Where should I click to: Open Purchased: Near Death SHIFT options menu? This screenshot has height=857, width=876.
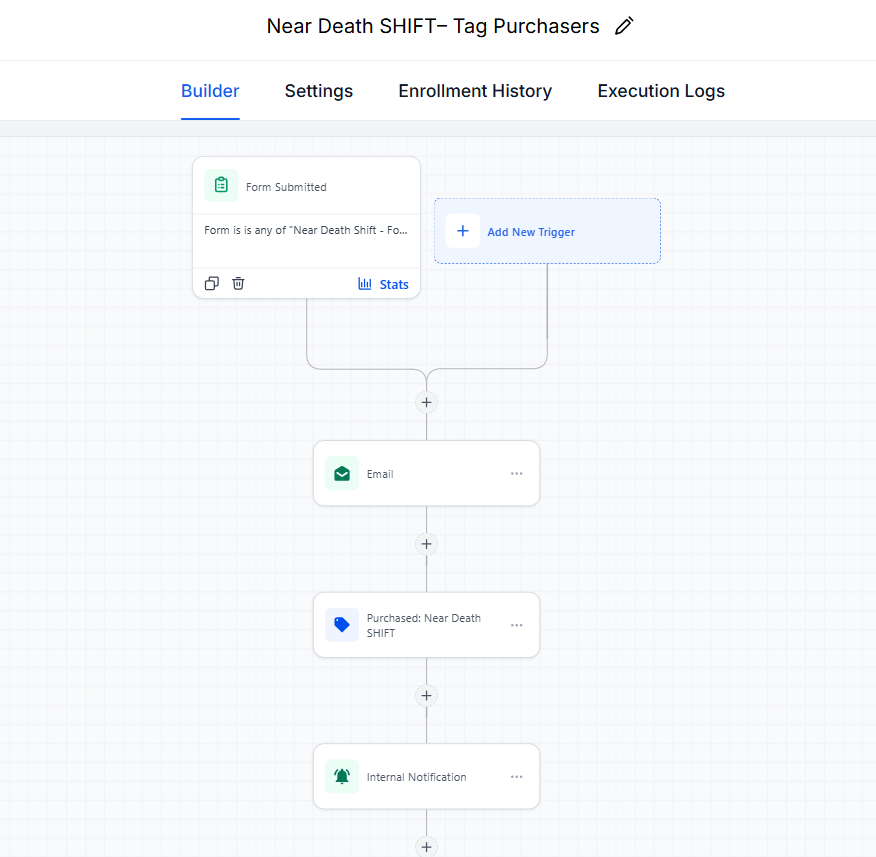517,625
